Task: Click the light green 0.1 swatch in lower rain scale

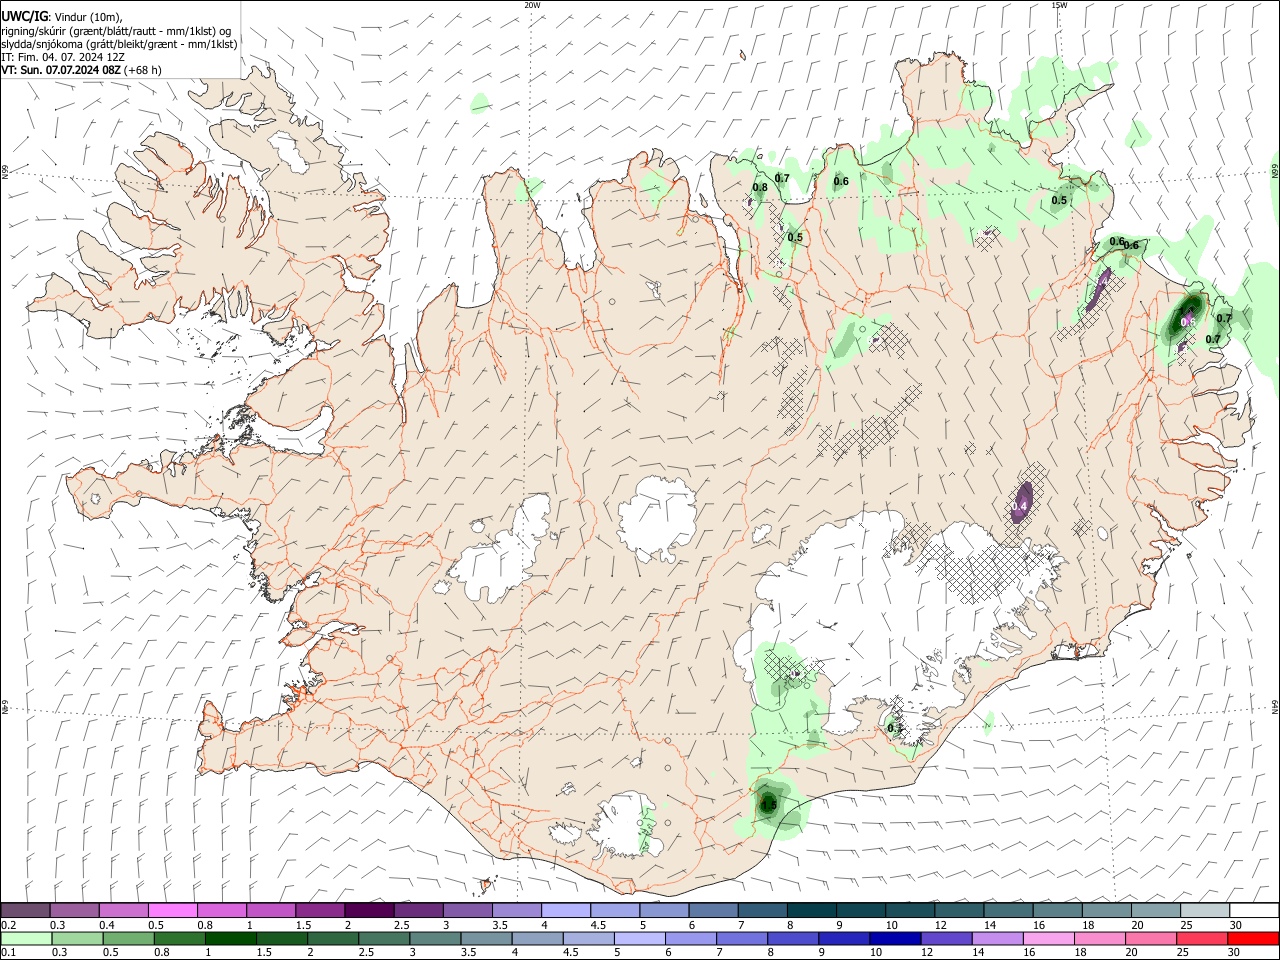Action: pos(26,938)
